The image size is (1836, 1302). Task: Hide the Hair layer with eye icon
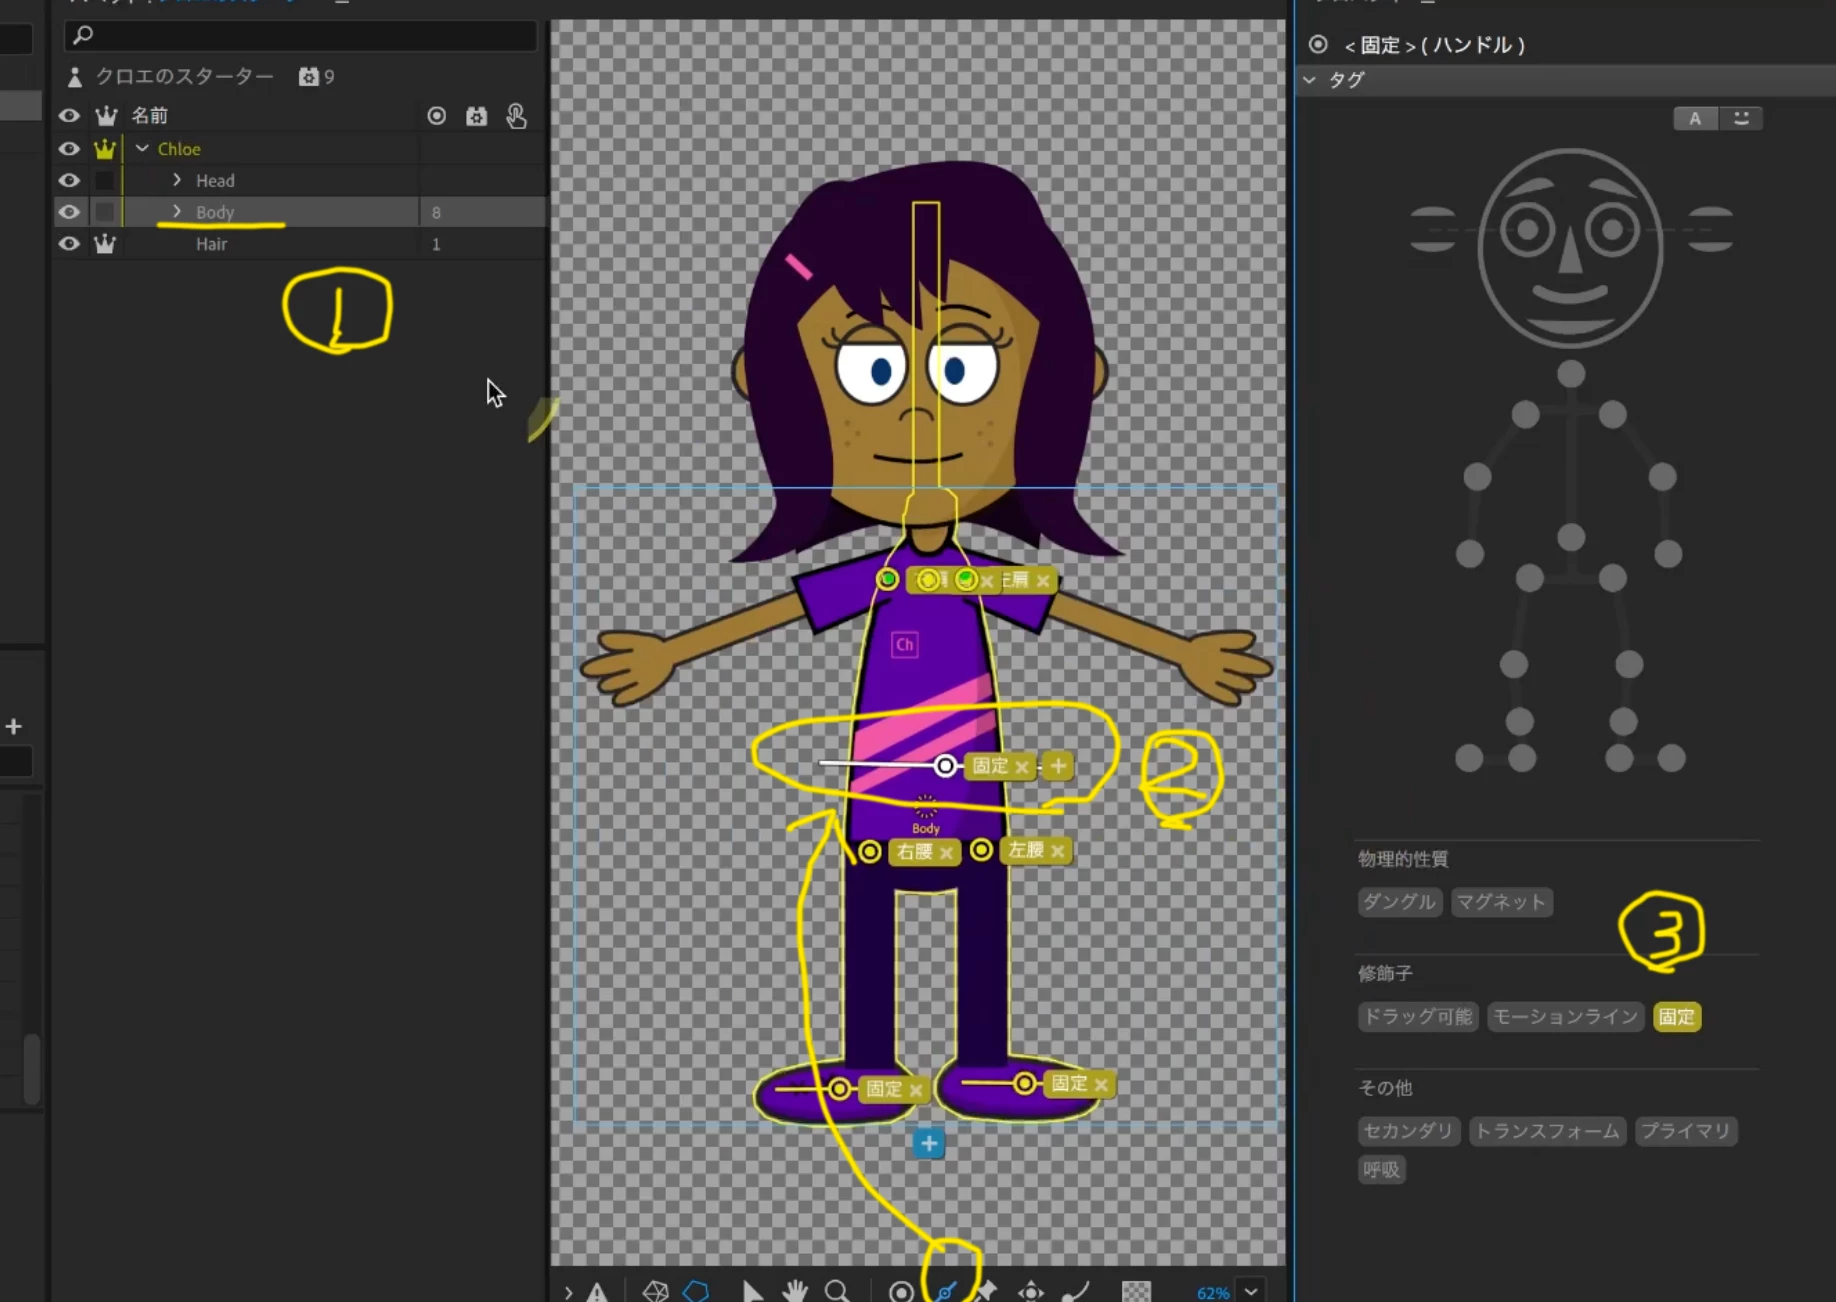pos(69,244)
